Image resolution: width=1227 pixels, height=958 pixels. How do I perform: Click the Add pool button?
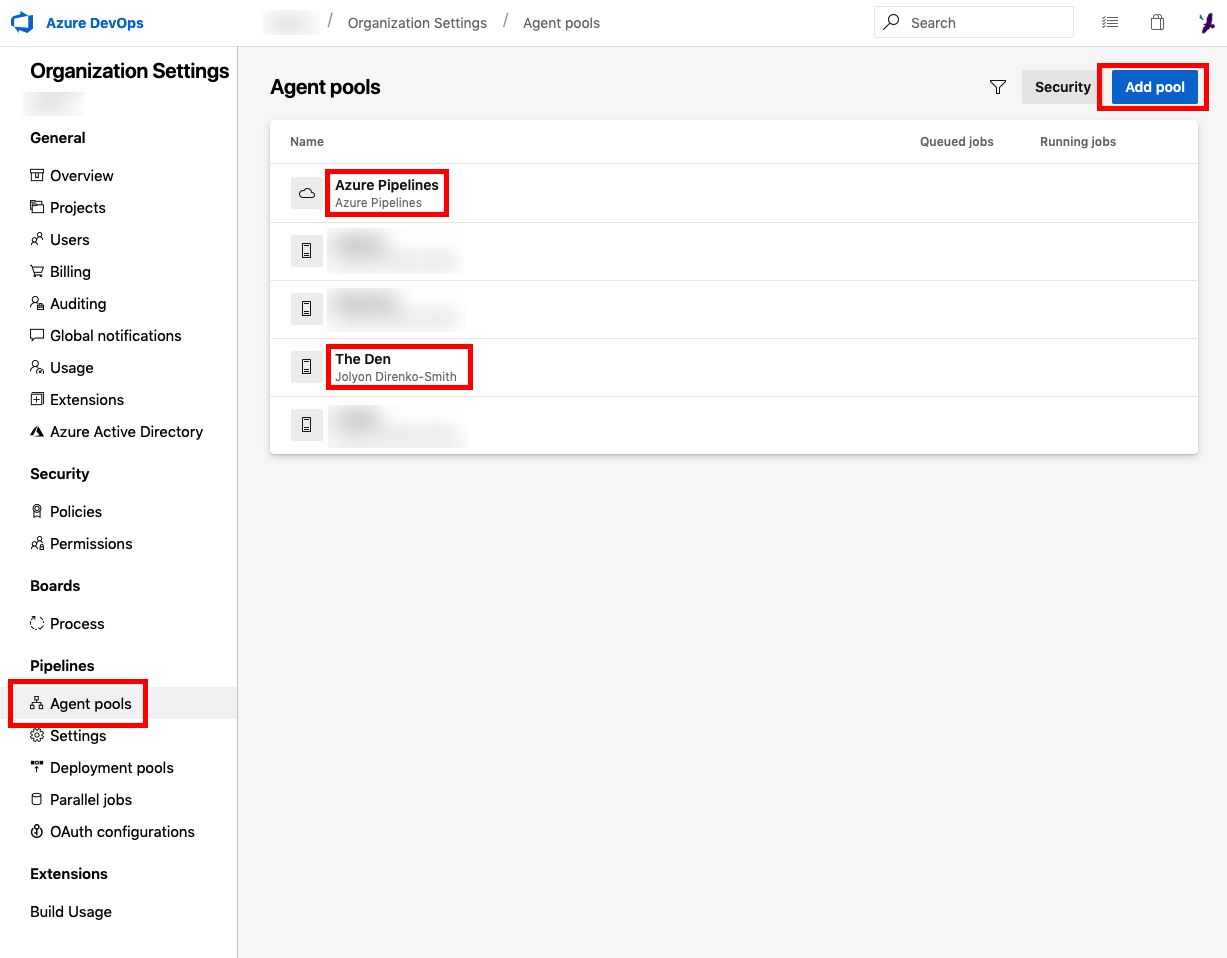click(x=1155, y=87)
